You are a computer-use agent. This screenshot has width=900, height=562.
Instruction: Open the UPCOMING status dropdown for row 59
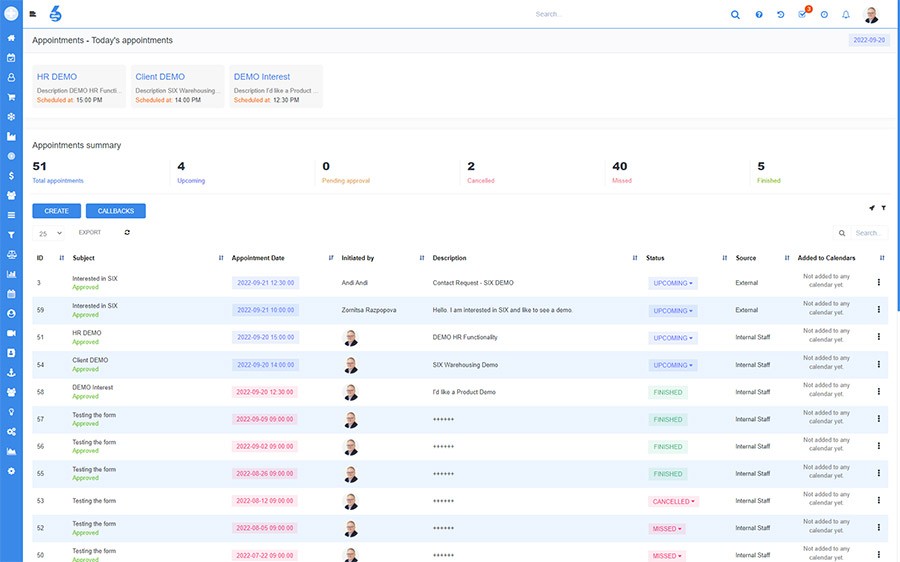(x=673, y=311)
